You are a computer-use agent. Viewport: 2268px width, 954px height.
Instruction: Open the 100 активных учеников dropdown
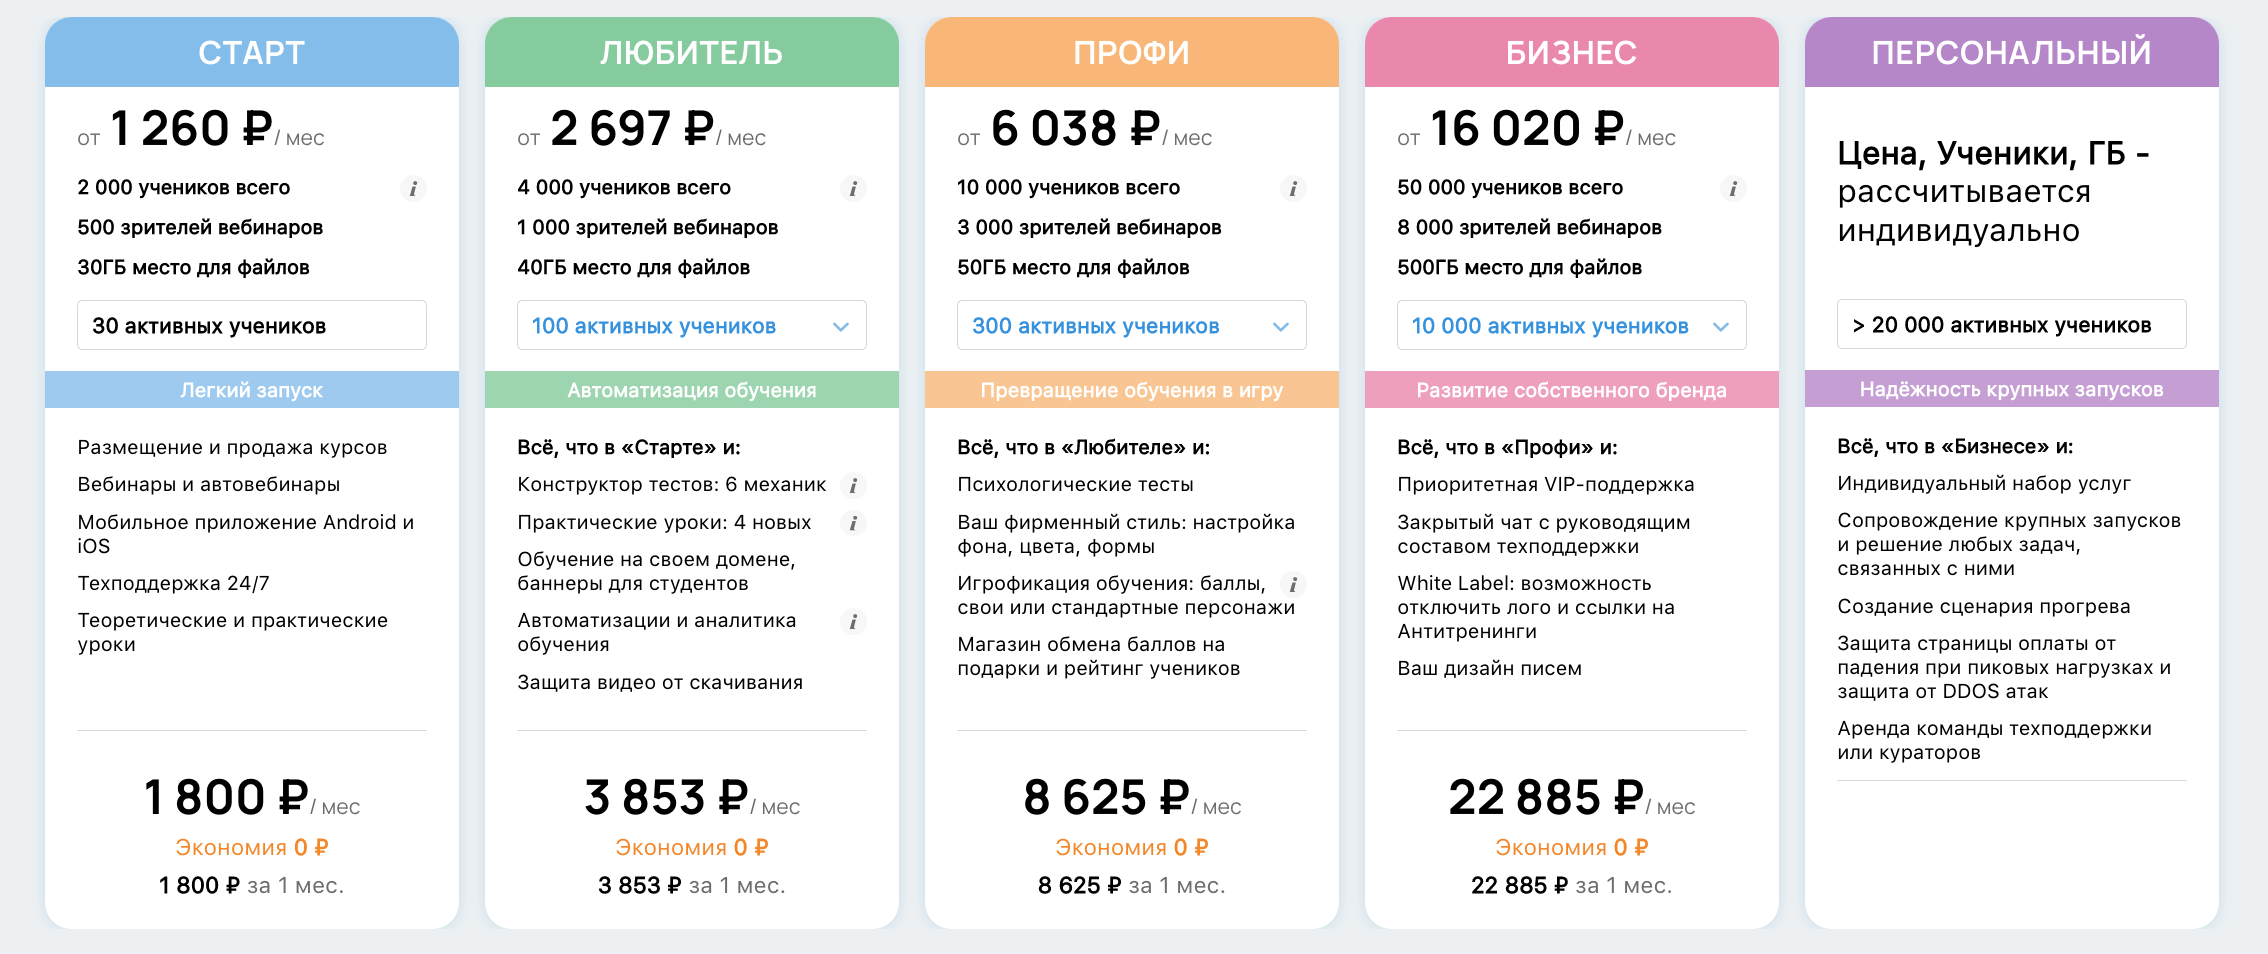point(691,326)
